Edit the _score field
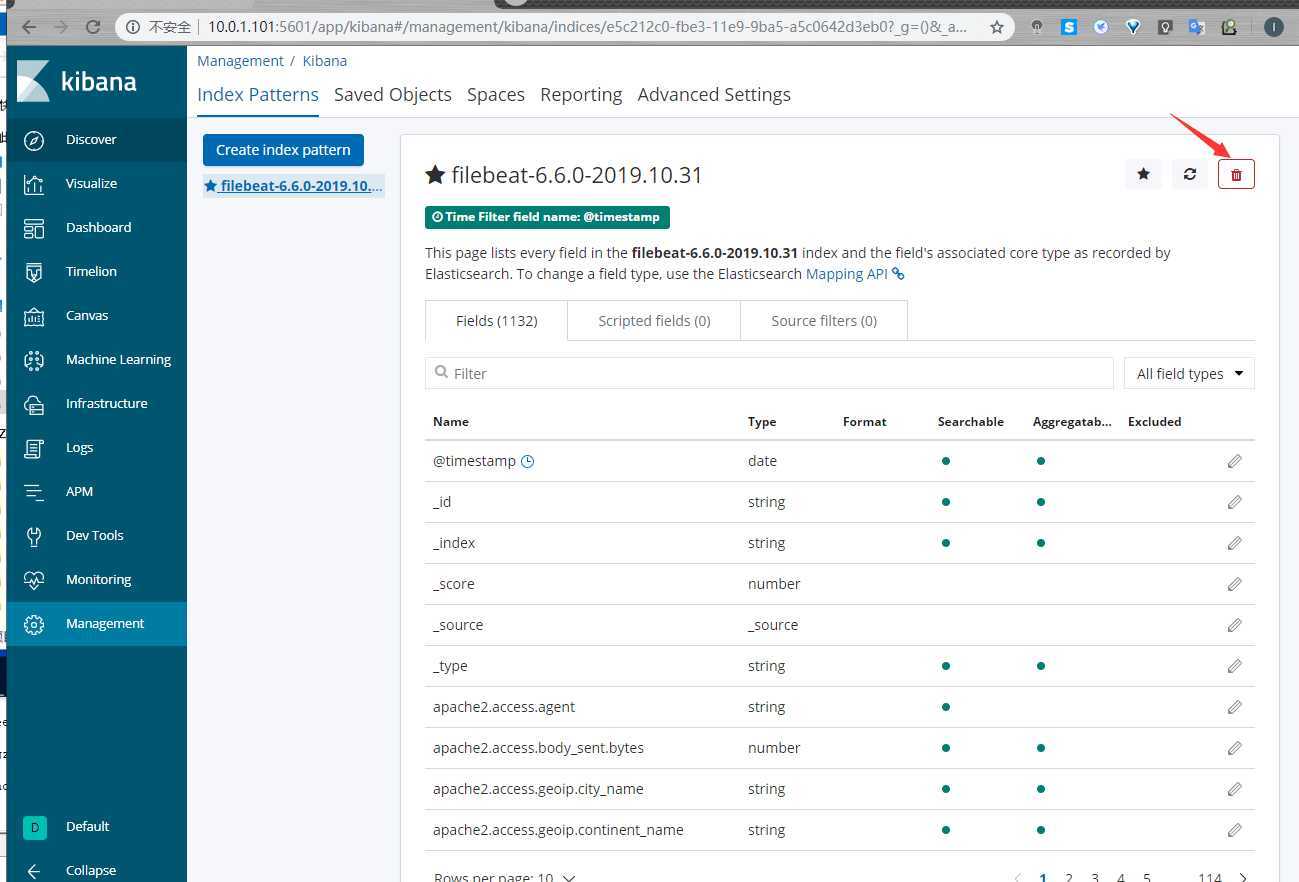Image resolution: width=1299 pixels, height=882 pixels. 1235,584
